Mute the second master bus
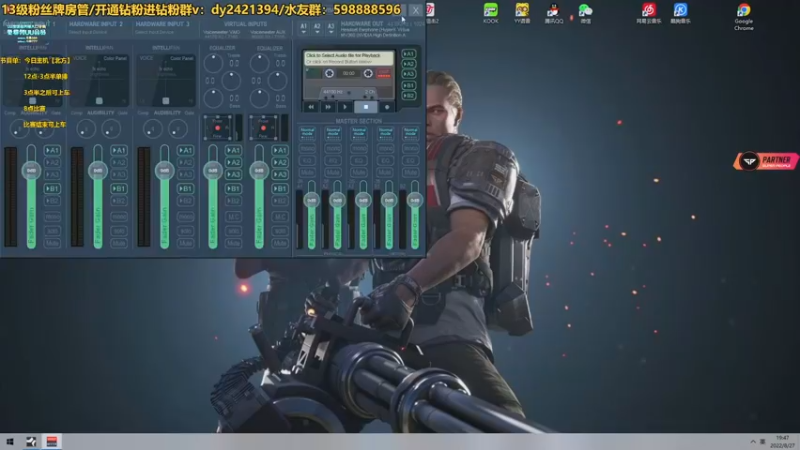 pos(333,173)
